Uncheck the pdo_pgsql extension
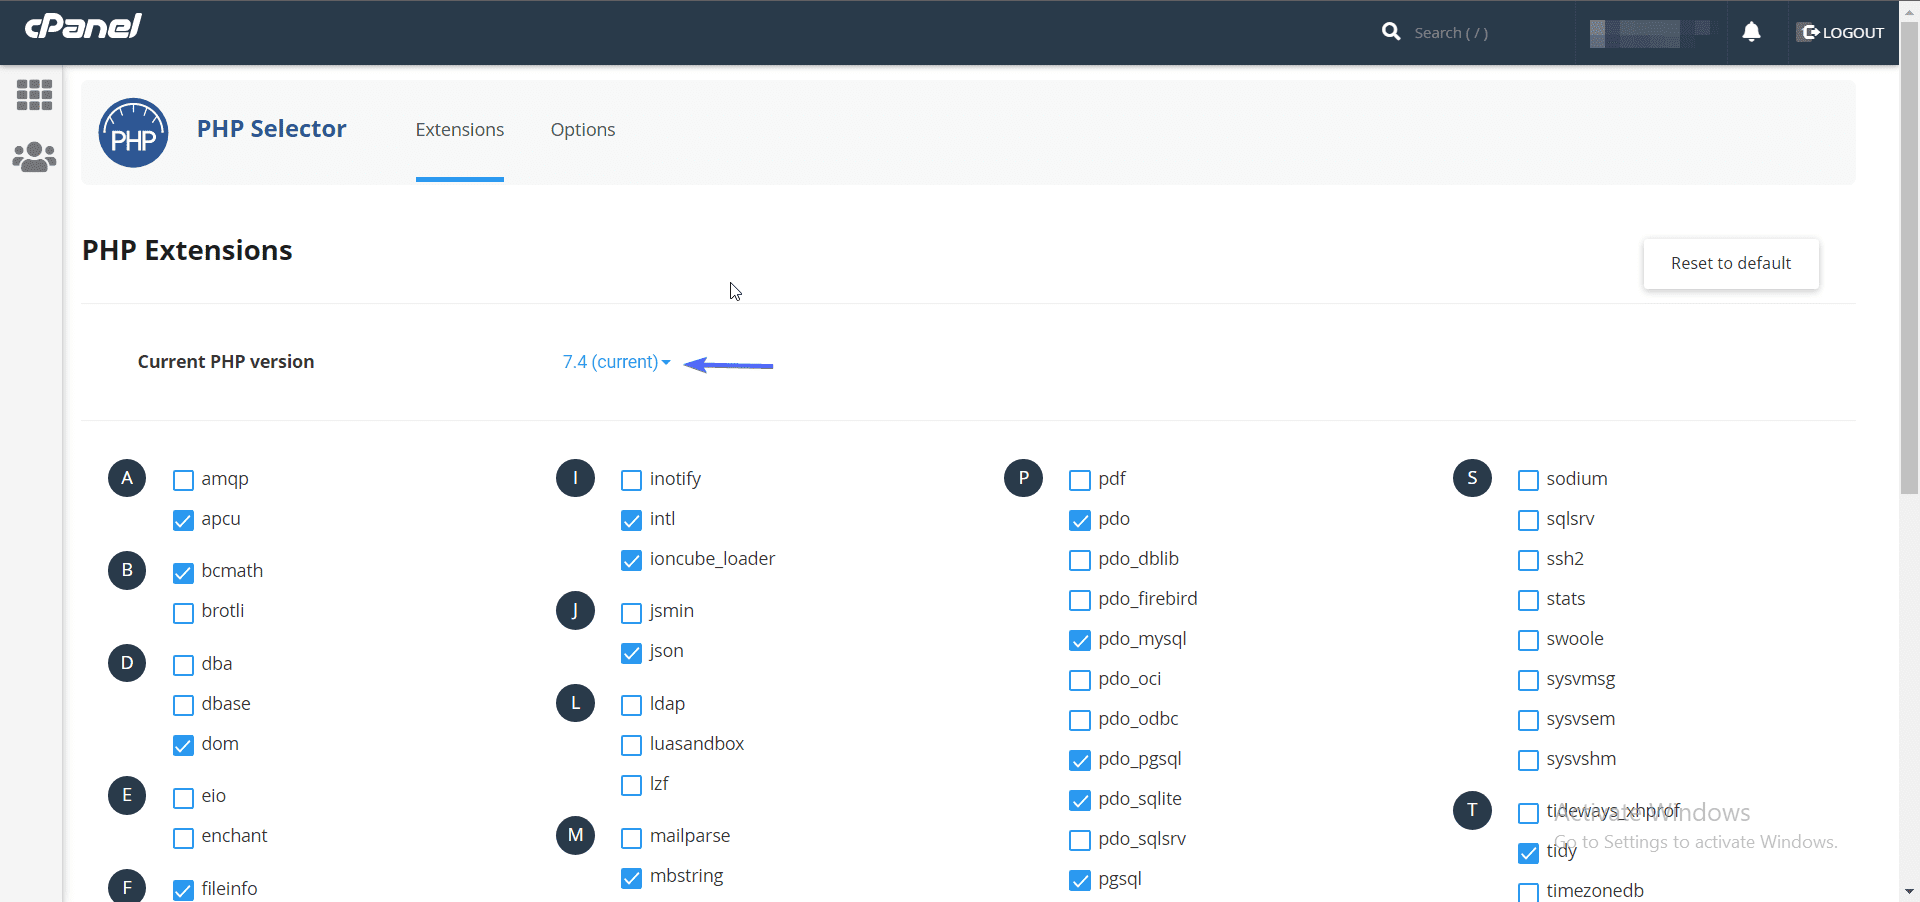Screen dimensions: 1920x902 coord(1080,760)
